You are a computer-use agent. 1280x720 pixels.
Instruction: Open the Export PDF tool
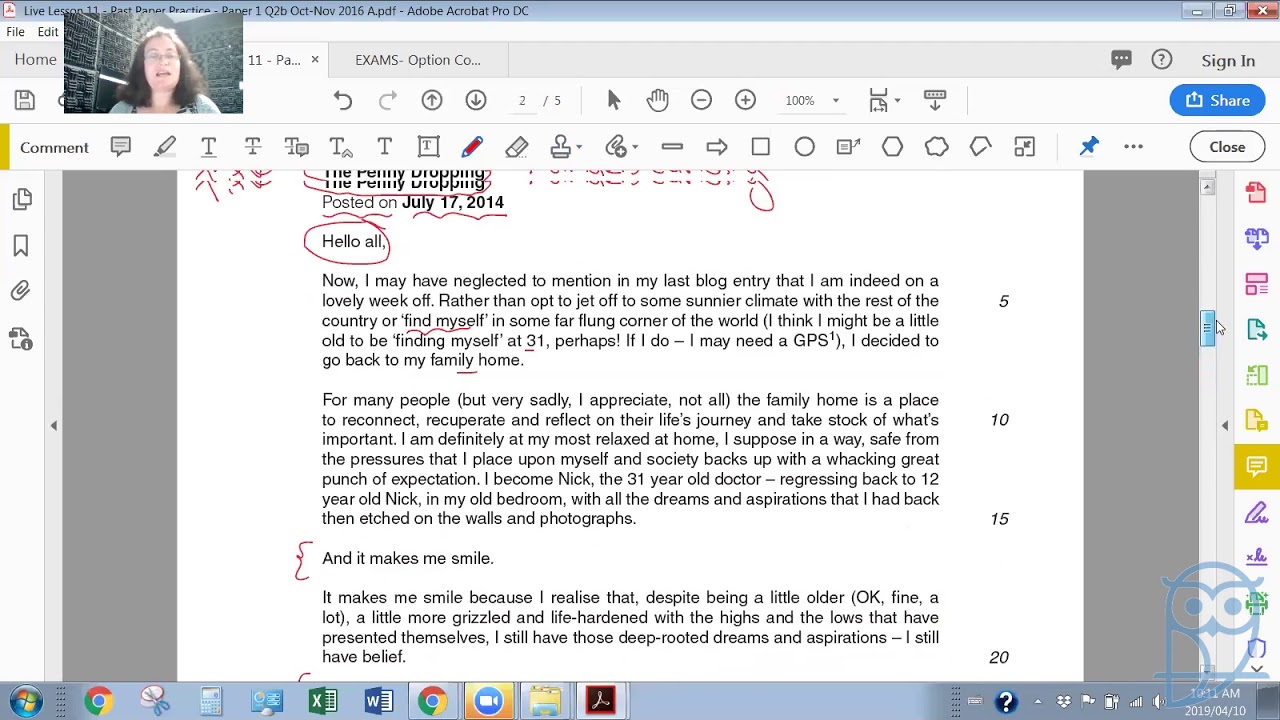[1256, 330]
